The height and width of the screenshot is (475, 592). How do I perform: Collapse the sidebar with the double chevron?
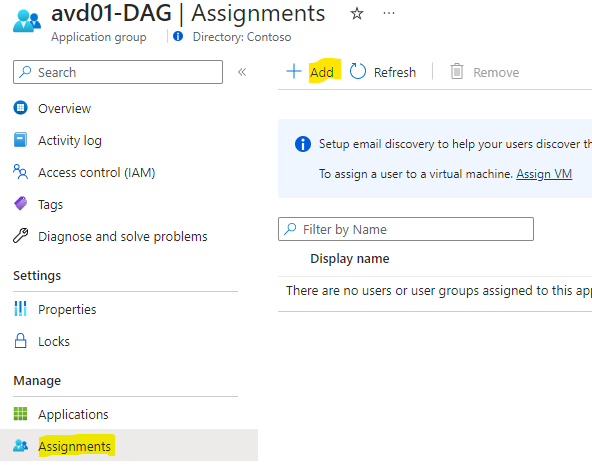pos(242,72)
